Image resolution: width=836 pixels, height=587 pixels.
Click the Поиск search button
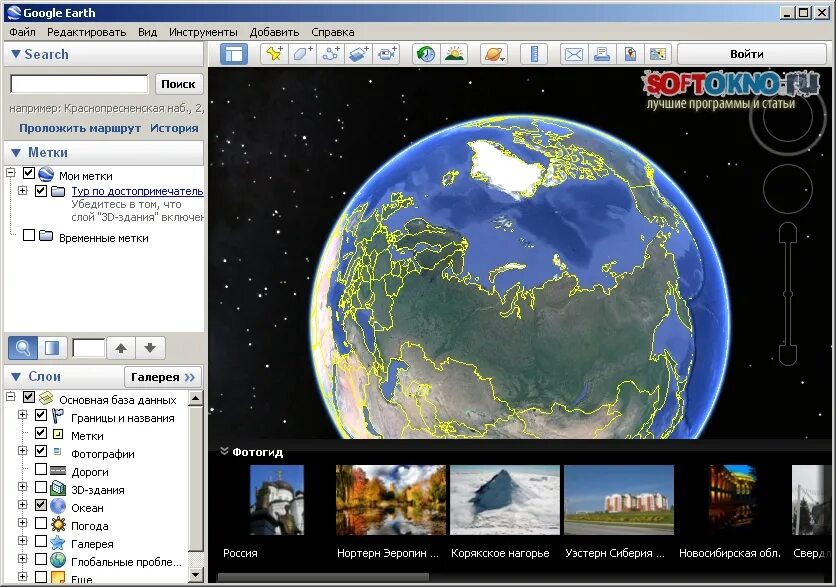coord(179,84)
